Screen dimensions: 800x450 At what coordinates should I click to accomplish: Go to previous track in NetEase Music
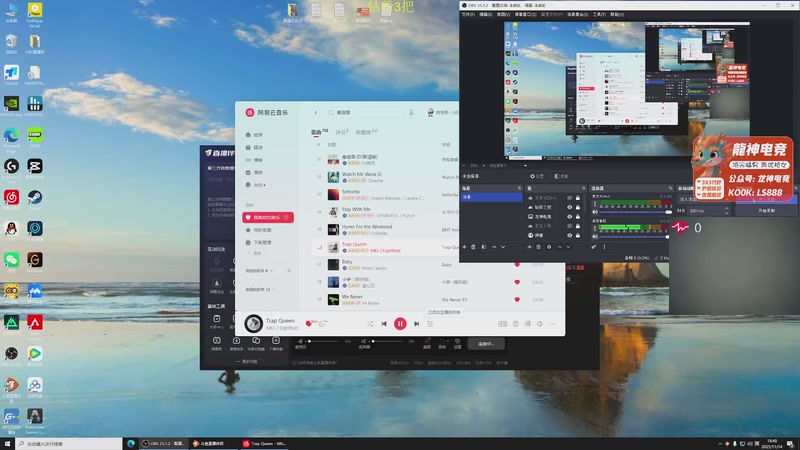[x=384, y=323]
